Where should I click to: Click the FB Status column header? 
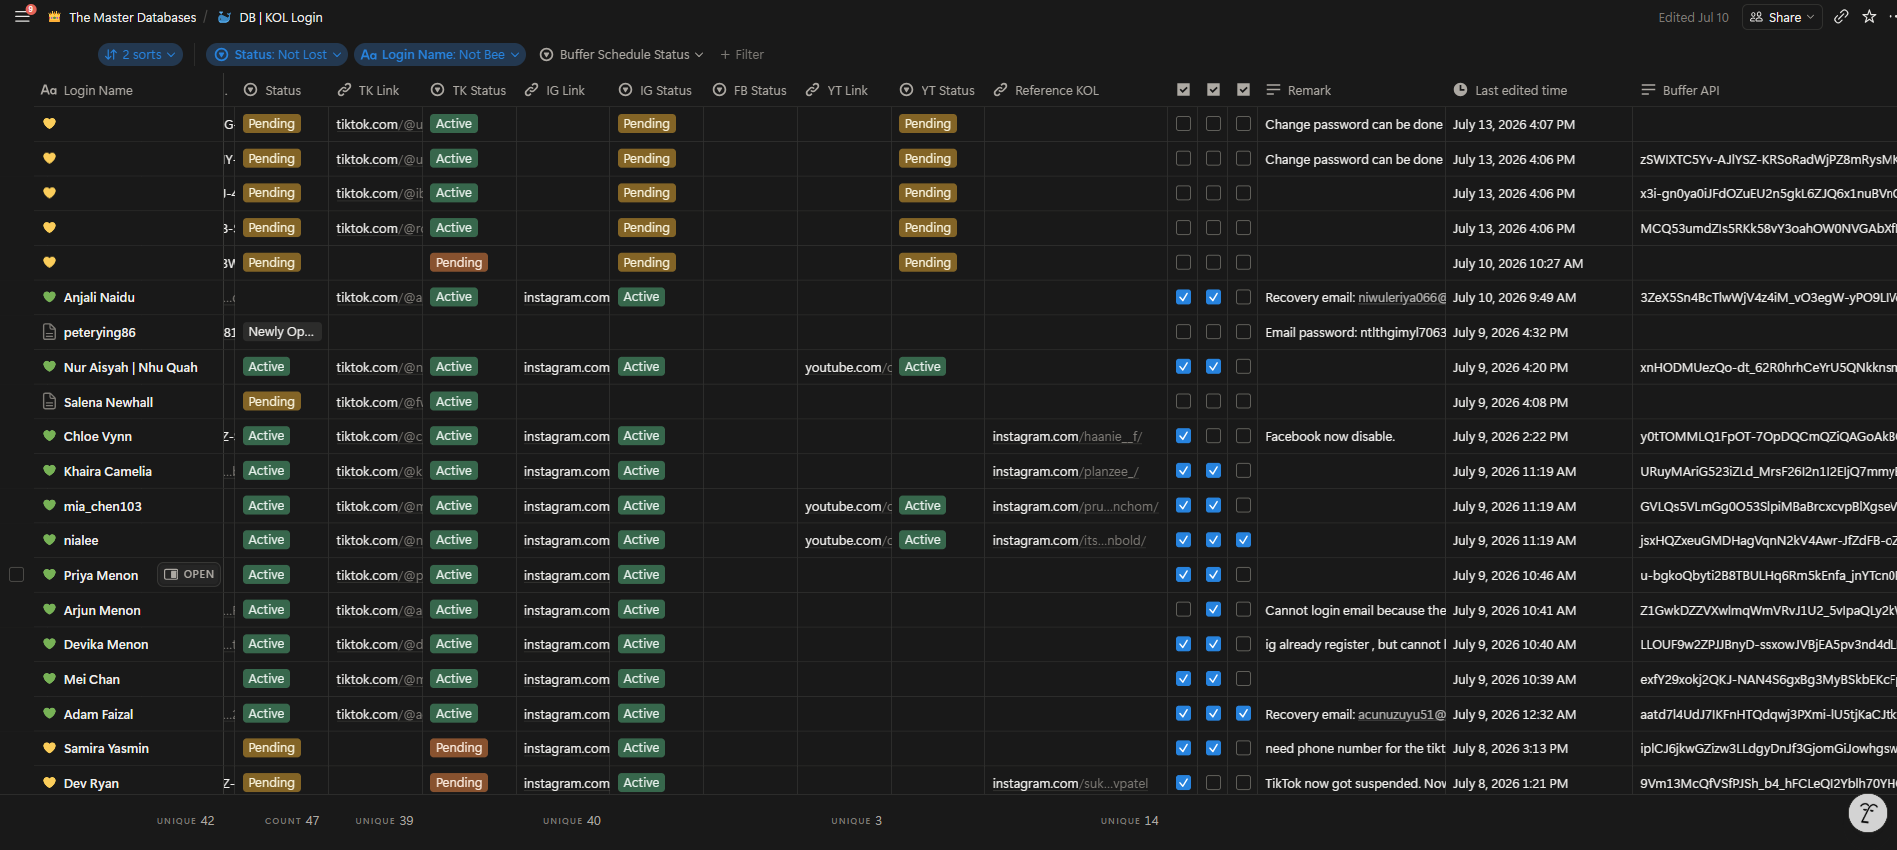pos(749,90)
